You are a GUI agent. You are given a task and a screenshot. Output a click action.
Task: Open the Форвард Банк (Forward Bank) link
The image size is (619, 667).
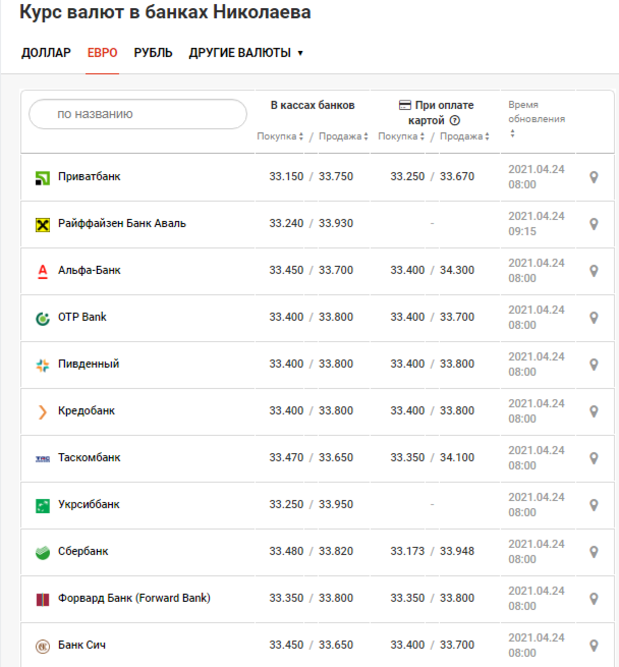tap(134, 598)
